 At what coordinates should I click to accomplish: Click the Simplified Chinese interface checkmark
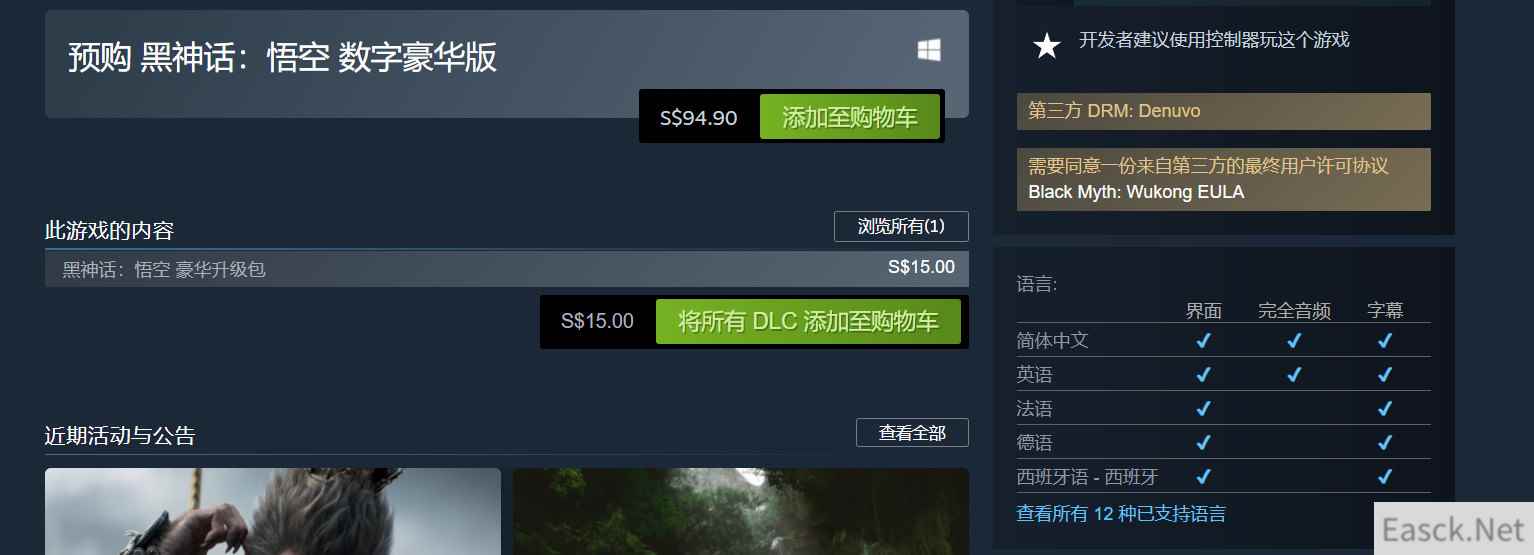pos(1203,341)
